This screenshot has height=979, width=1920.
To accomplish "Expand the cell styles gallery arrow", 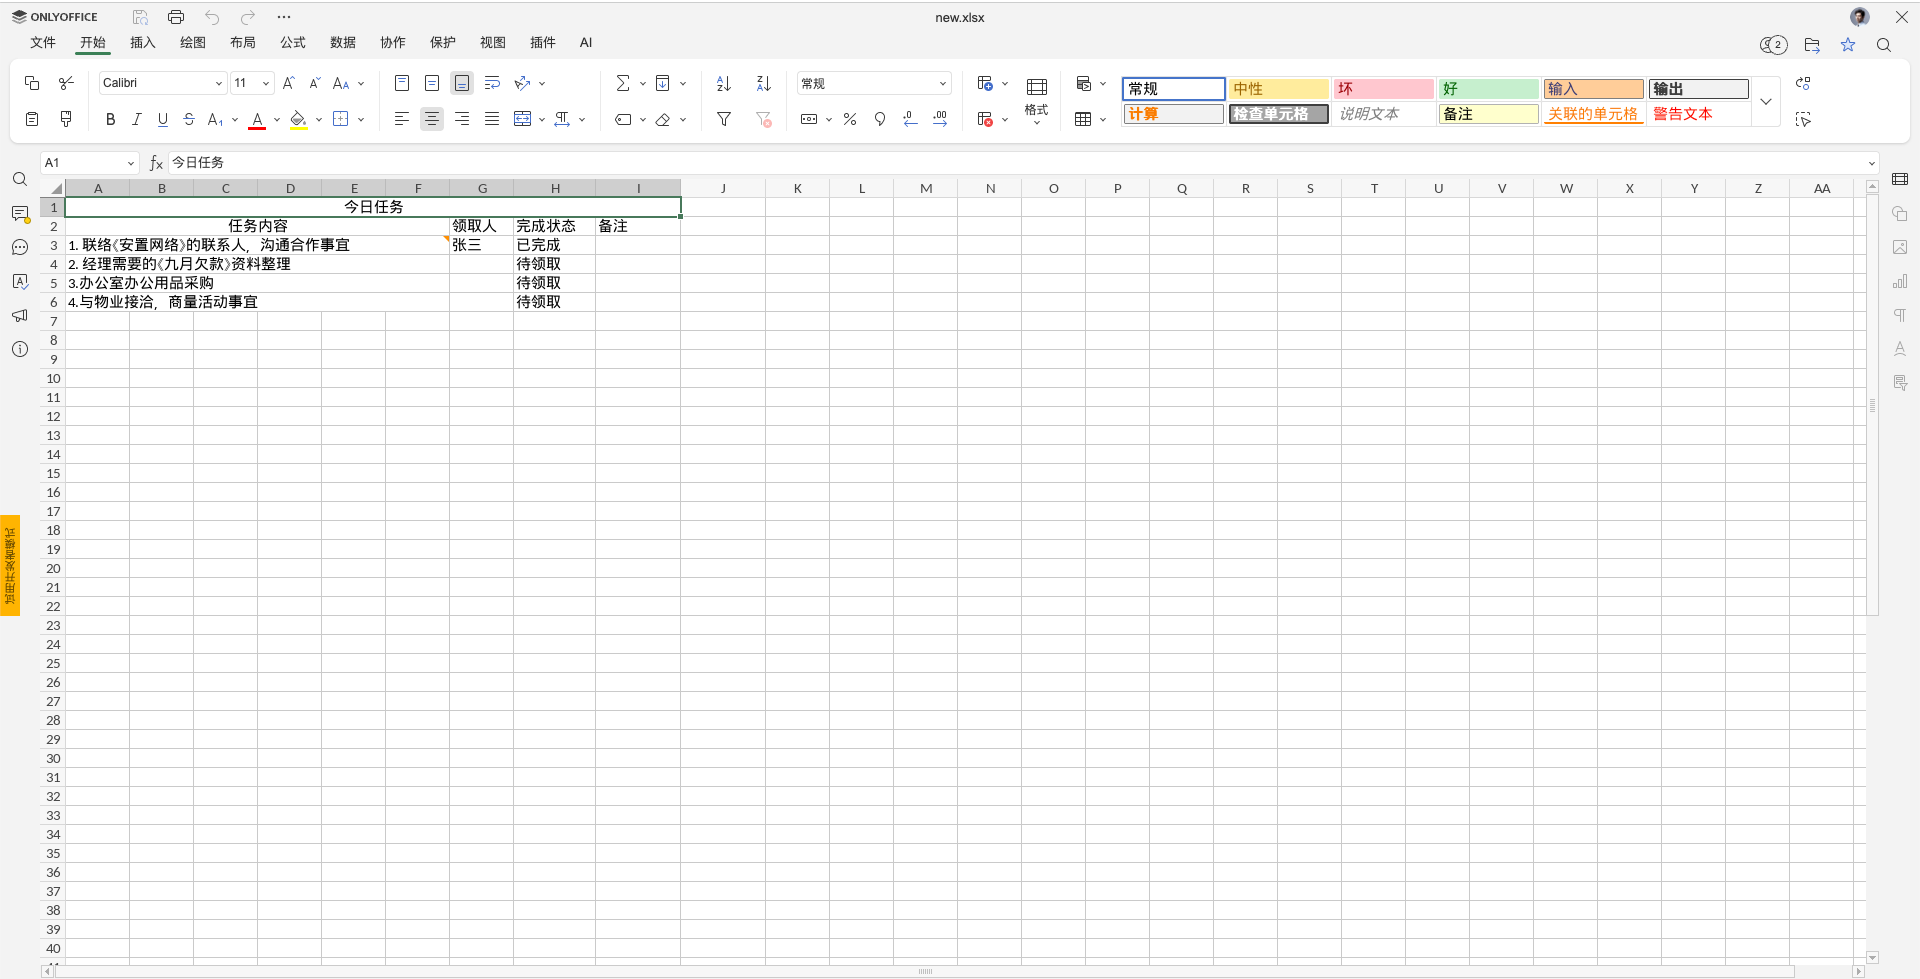I will coord(1766,101).
